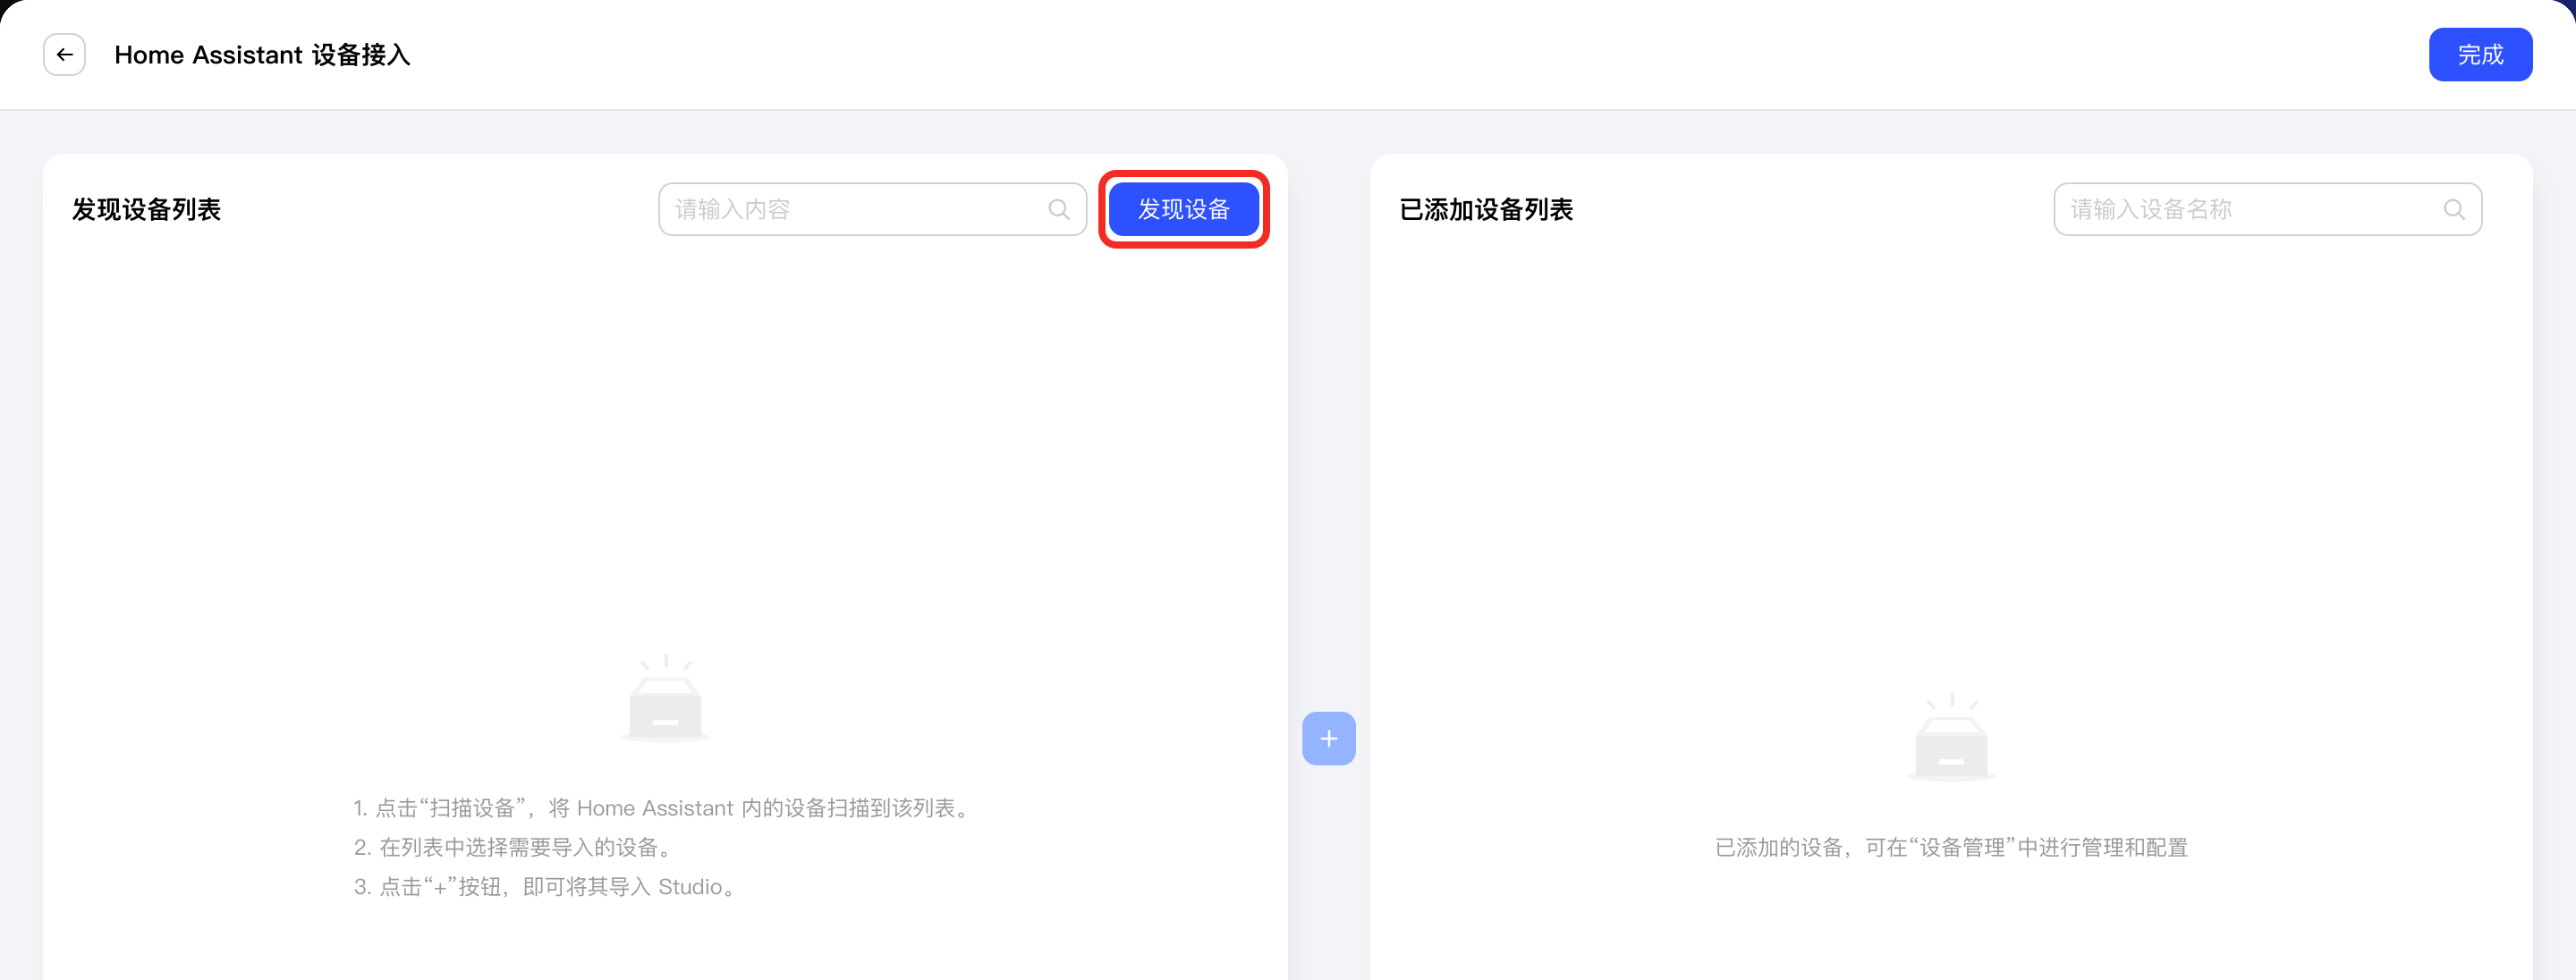Image resolution: width=2576 pixels, height=980 pixels.
Task: Go back using the arrow button
Action: [64, 54]
